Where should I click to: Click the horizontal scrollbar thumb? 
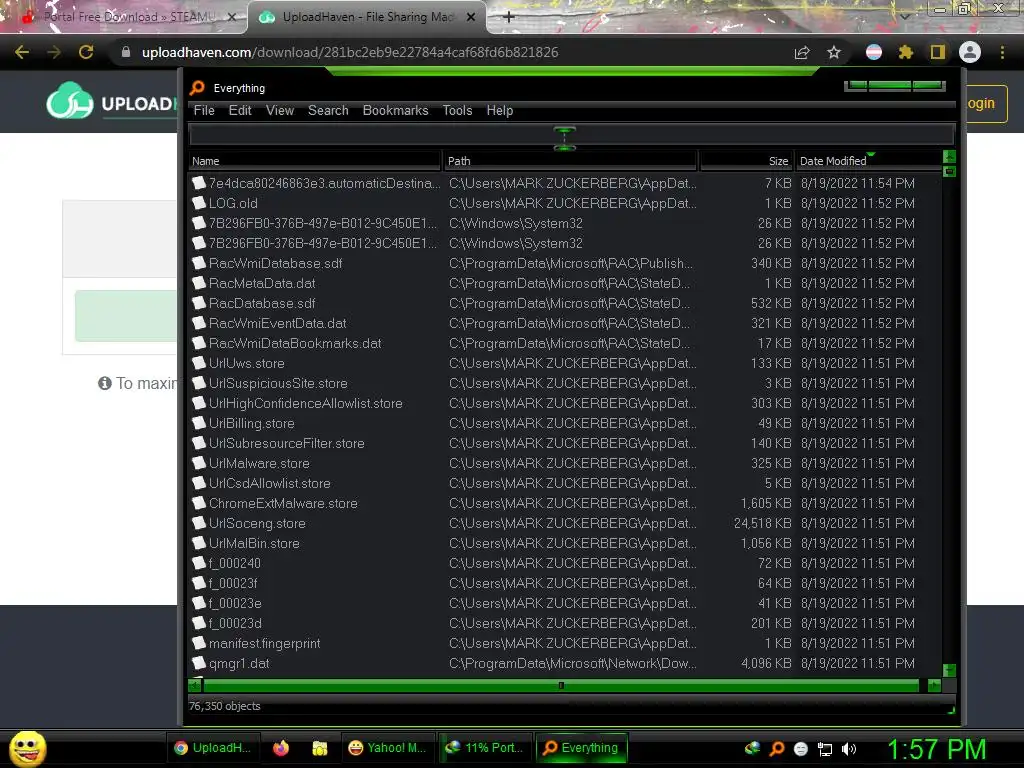pyautogui.click(x=561, y=685)
